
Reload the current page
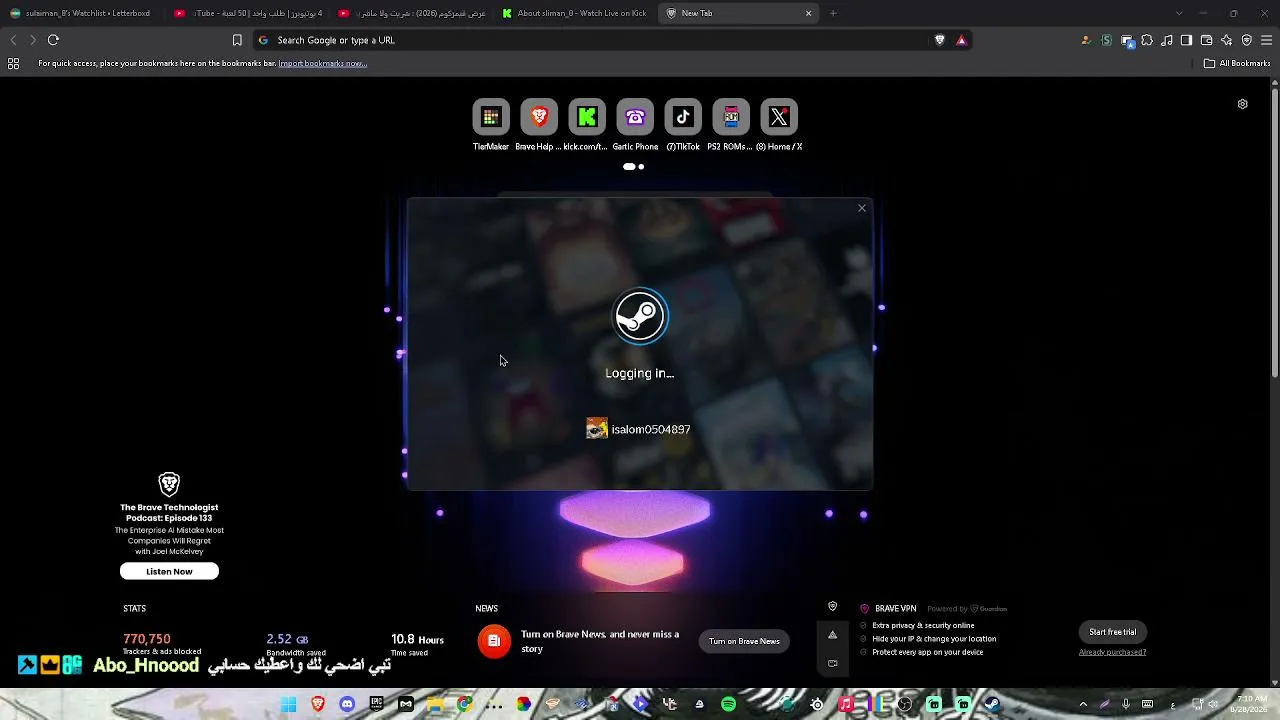pos(53,40)
